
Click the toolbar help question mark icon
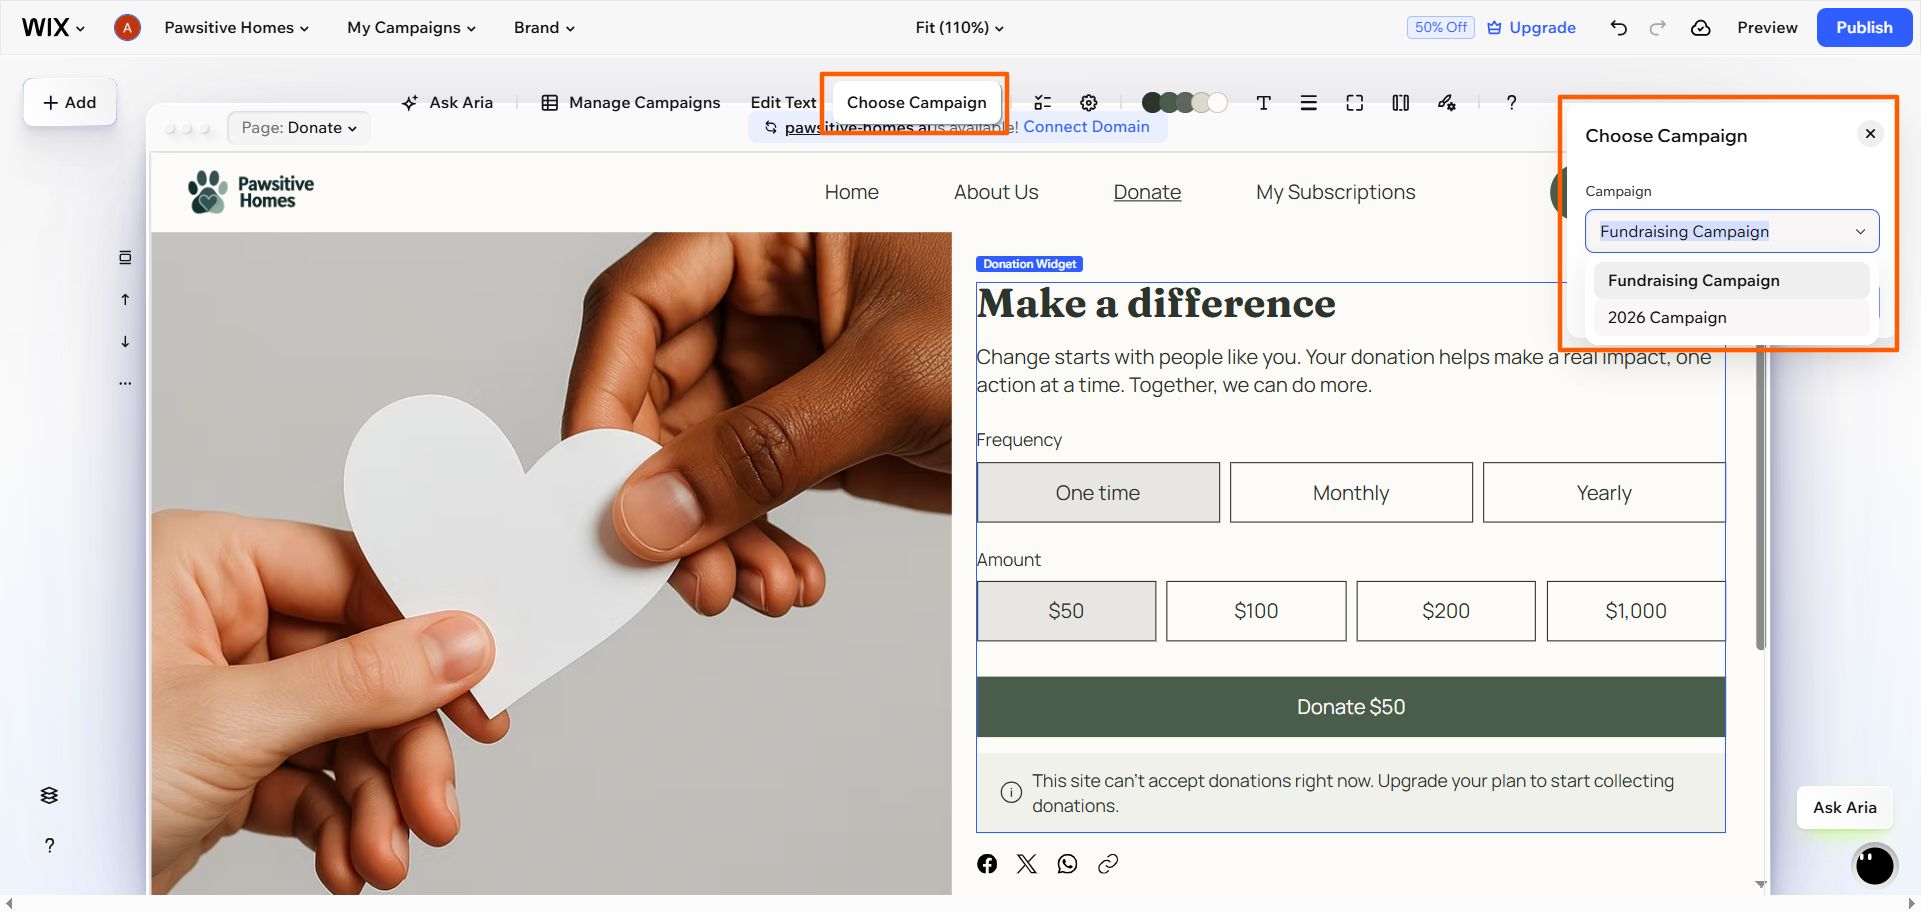point(1511,102)
